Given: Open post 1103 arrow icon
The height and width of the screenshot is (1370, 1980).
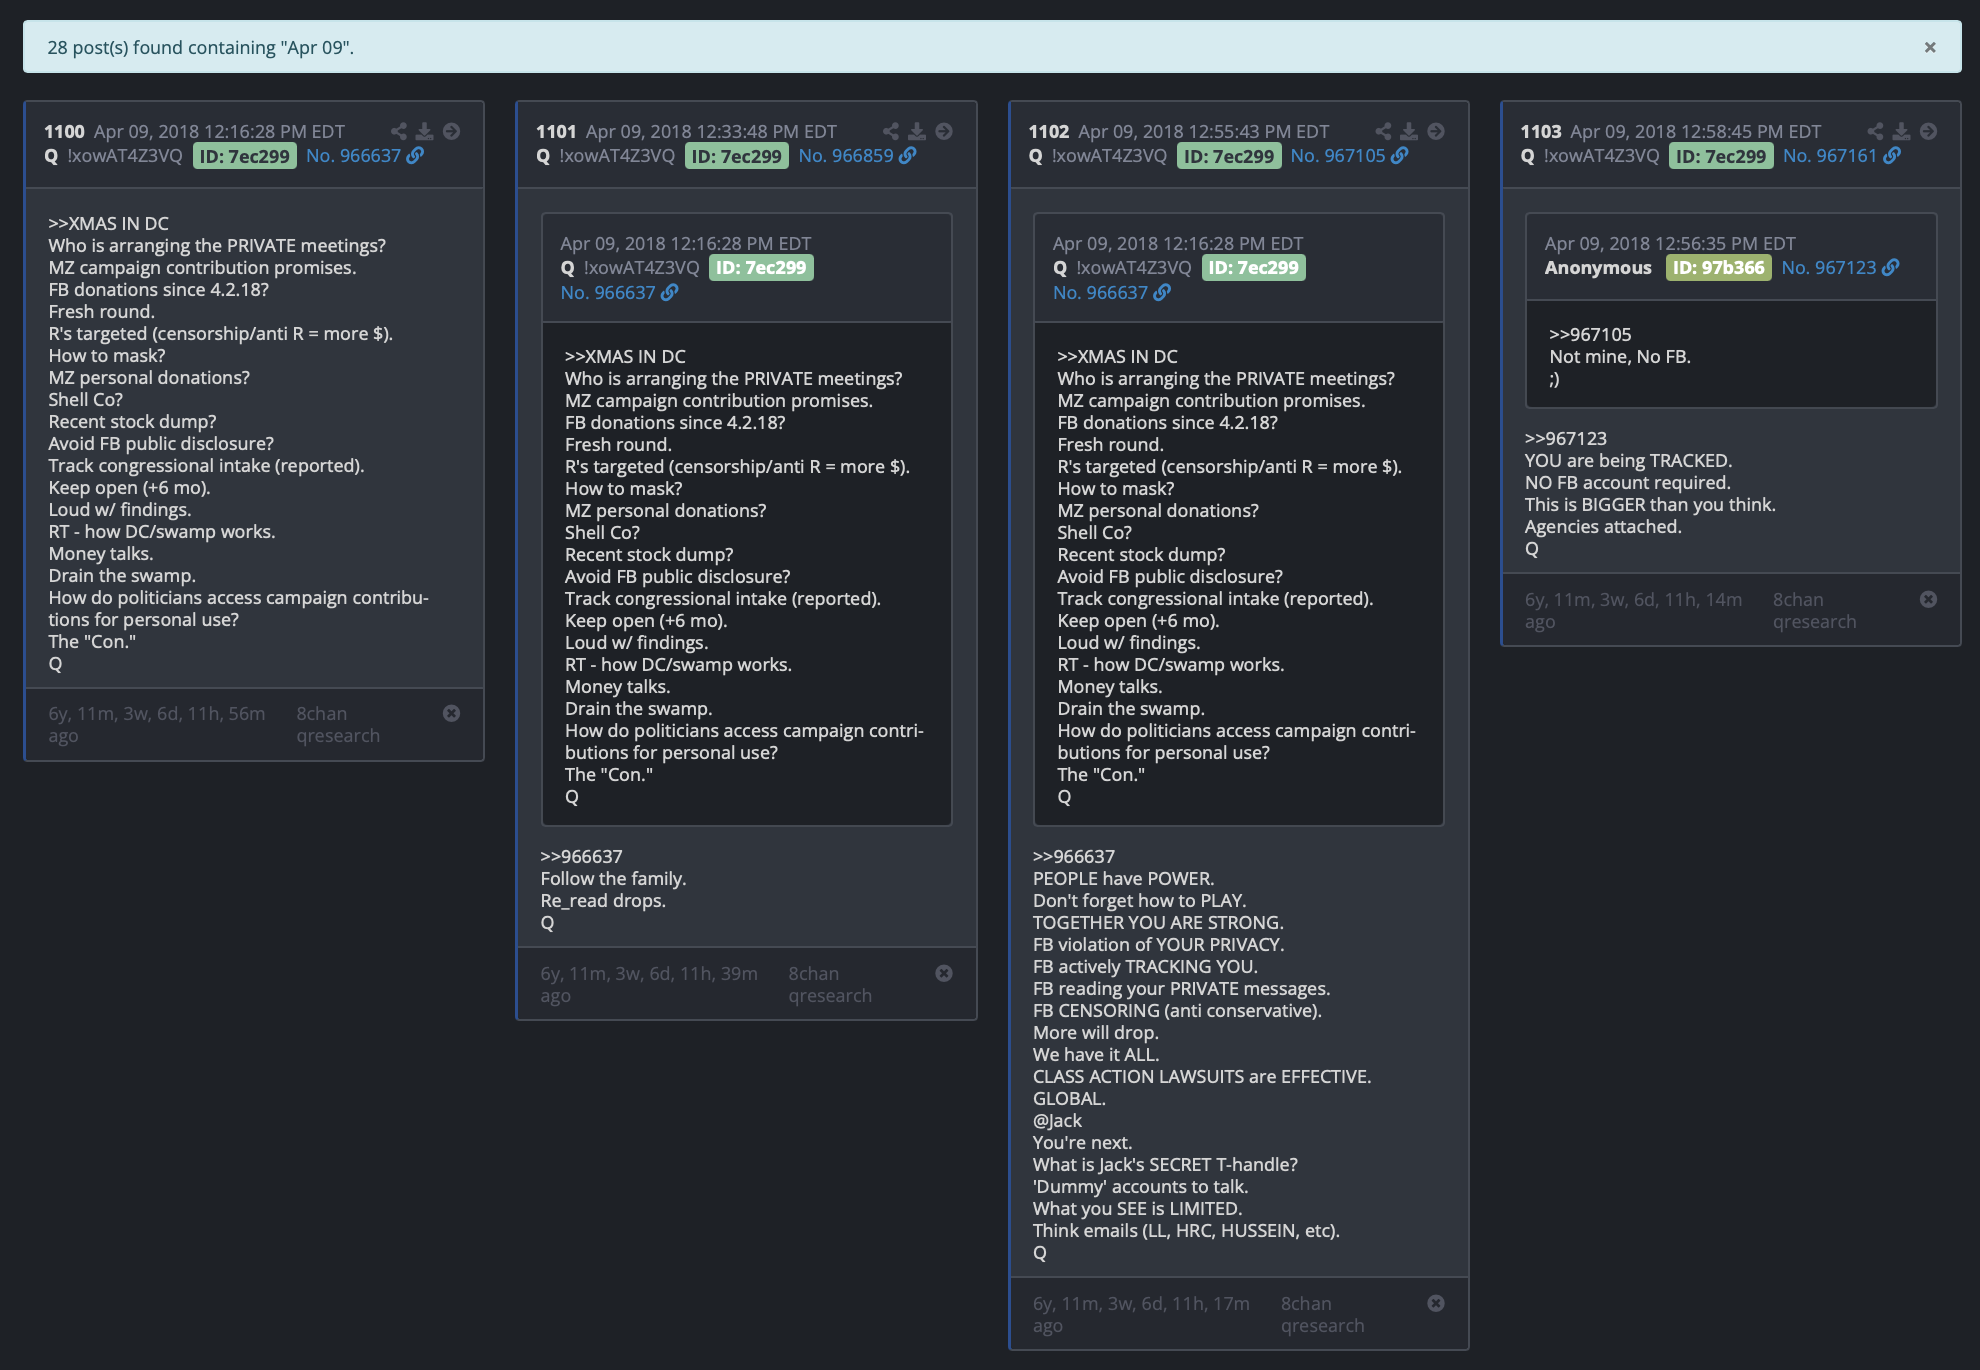Looking at the screenshot, I should click(x=1929, y=131).
